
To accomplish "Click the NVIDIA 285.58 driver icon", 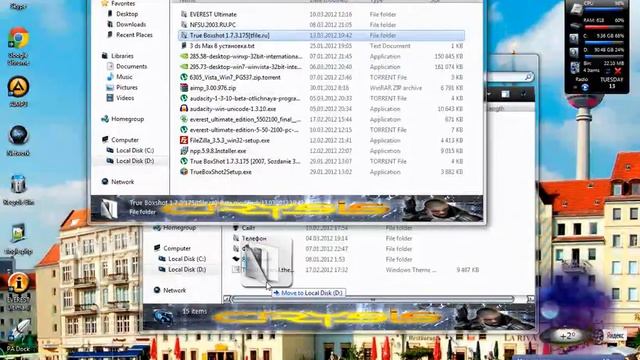I will [184, 56].
